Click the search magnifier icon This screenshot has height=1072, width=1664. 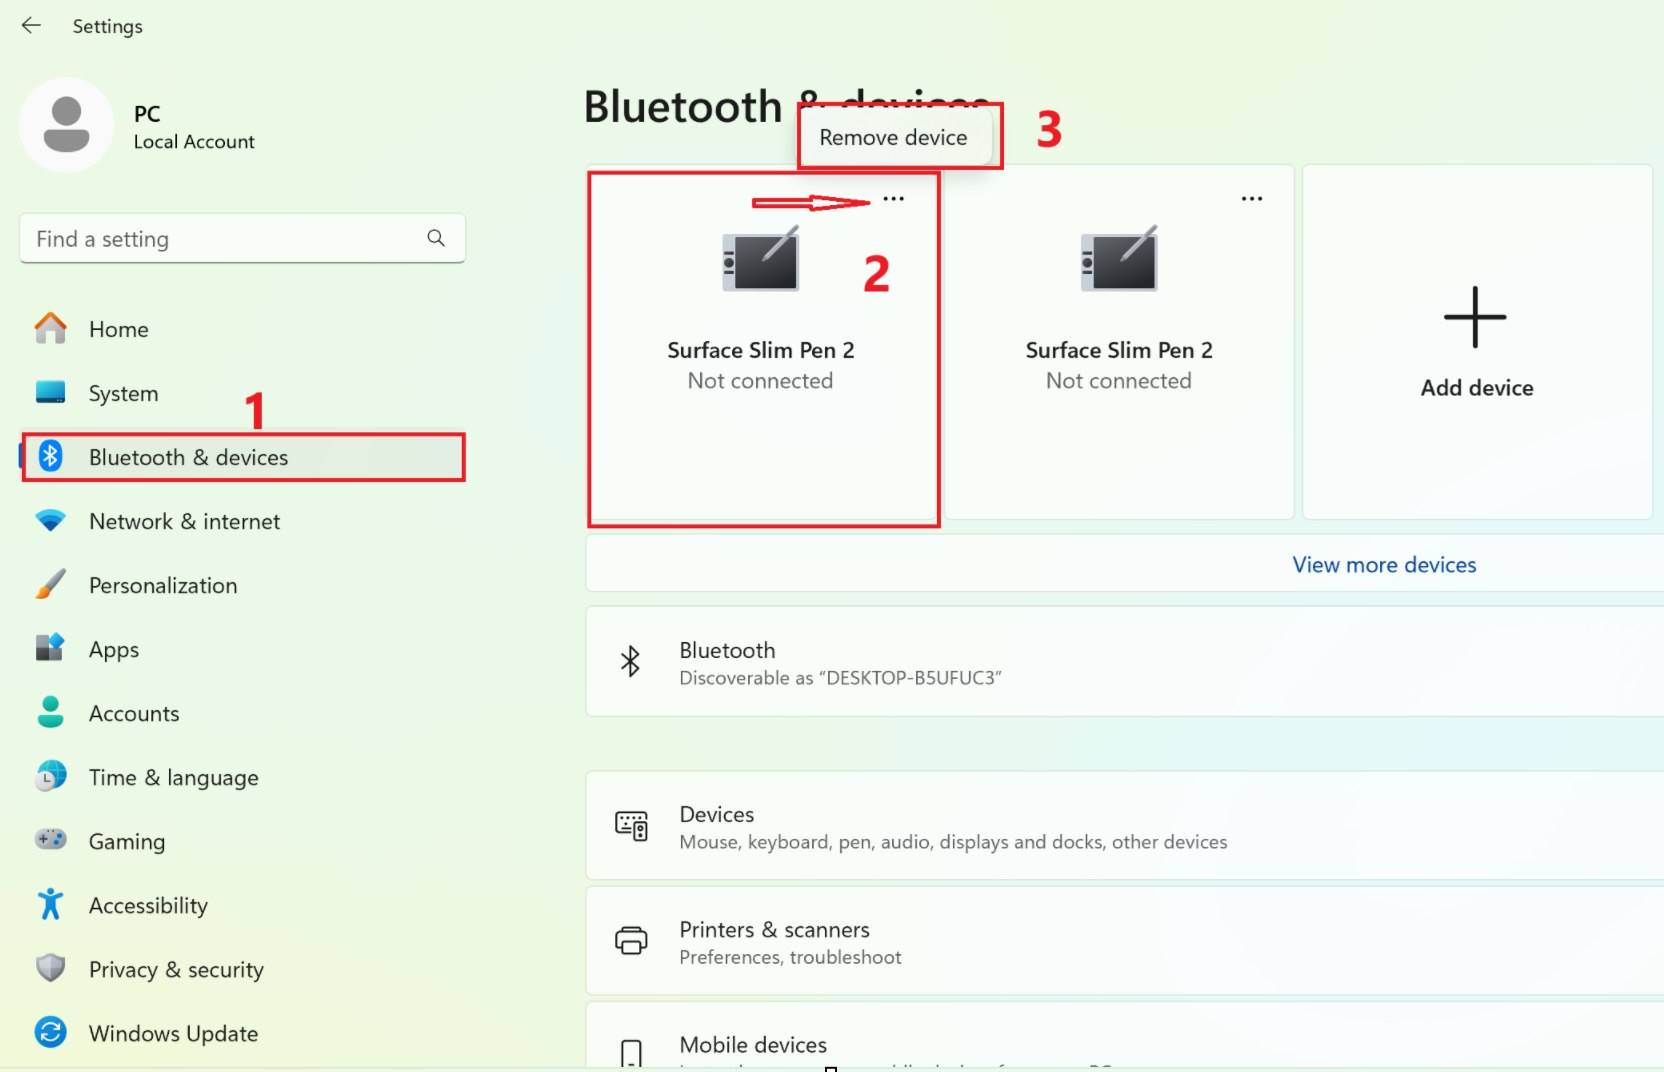pos(436,238)
